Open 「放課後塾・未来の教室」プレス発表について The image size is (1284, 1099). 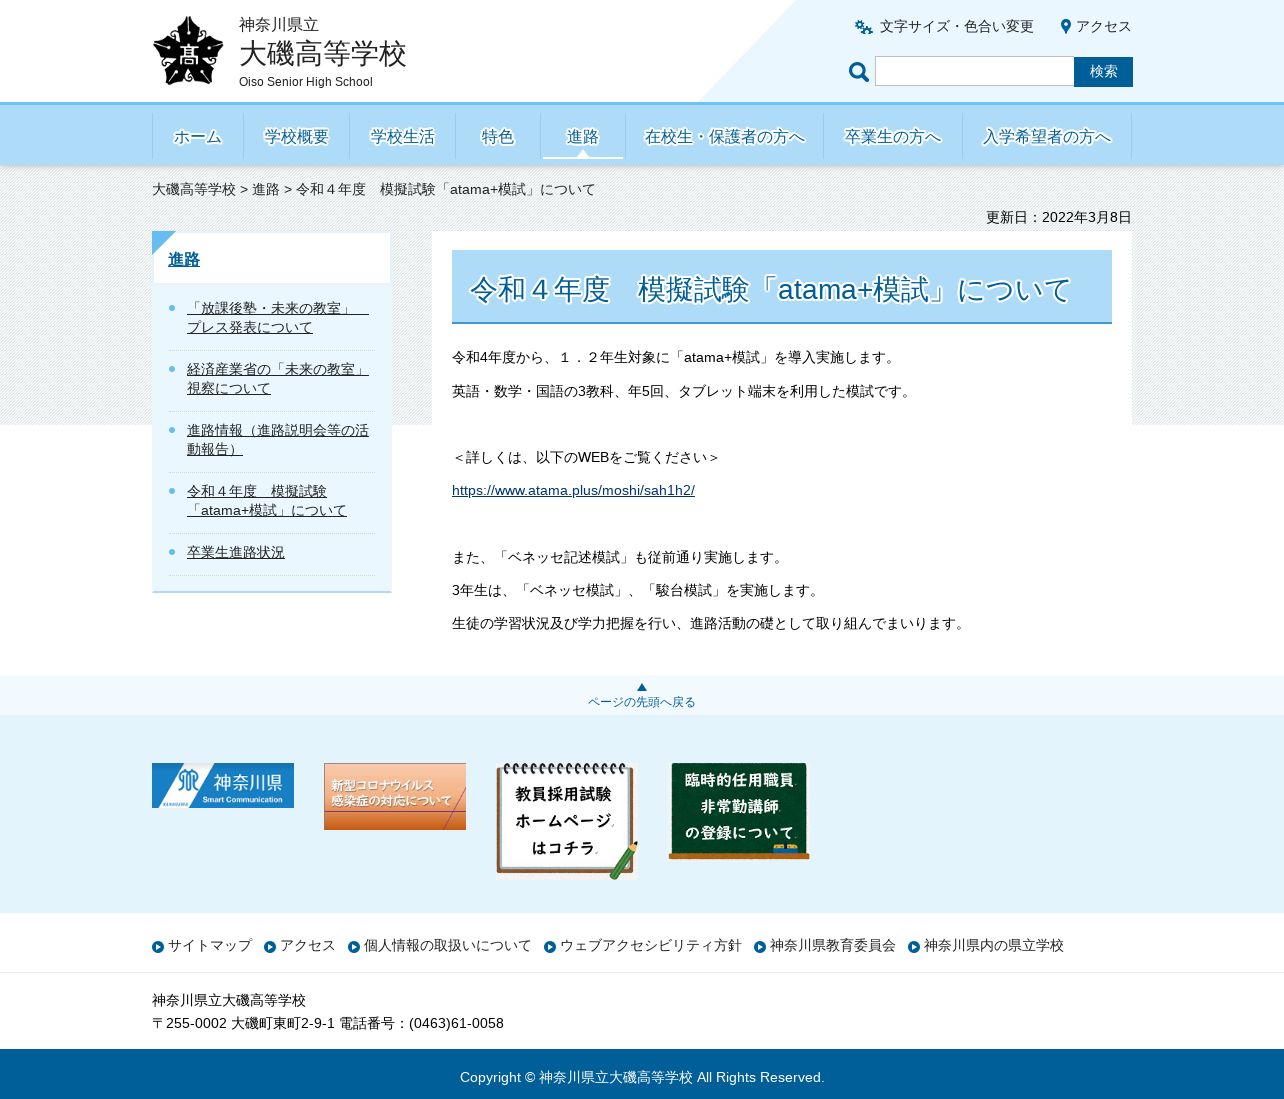pos(278,318)
